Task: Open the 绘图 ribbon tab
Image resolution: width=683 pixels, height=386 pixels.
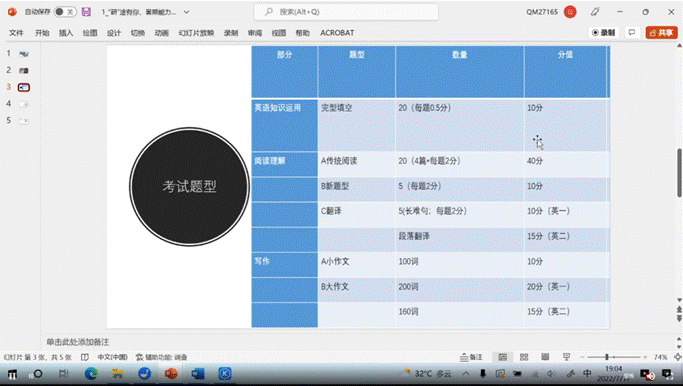Action: (90, 33)
